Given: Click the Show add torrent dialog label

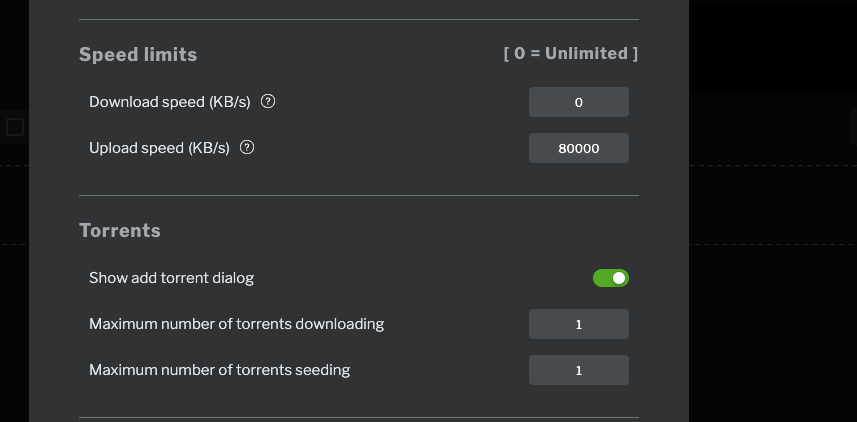Looking at the screenshot, I should [171, 278].
